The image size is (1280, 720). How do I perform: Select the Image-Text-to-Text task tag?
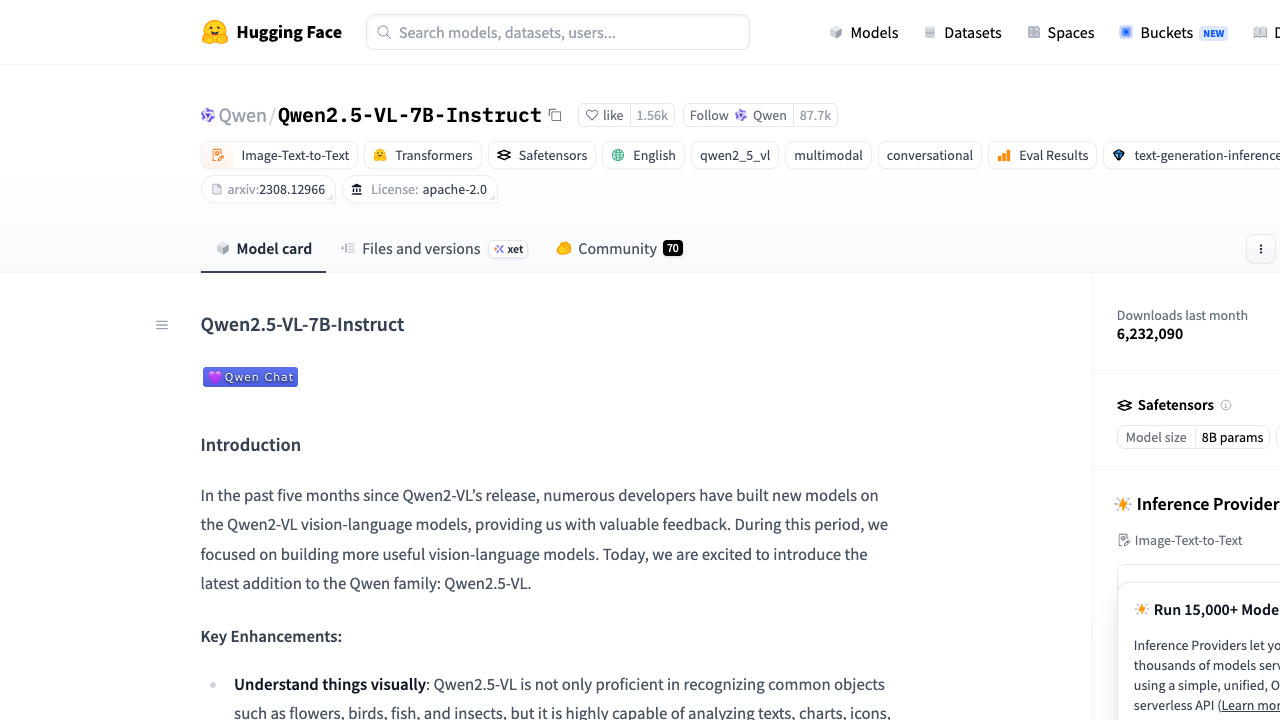280,155
